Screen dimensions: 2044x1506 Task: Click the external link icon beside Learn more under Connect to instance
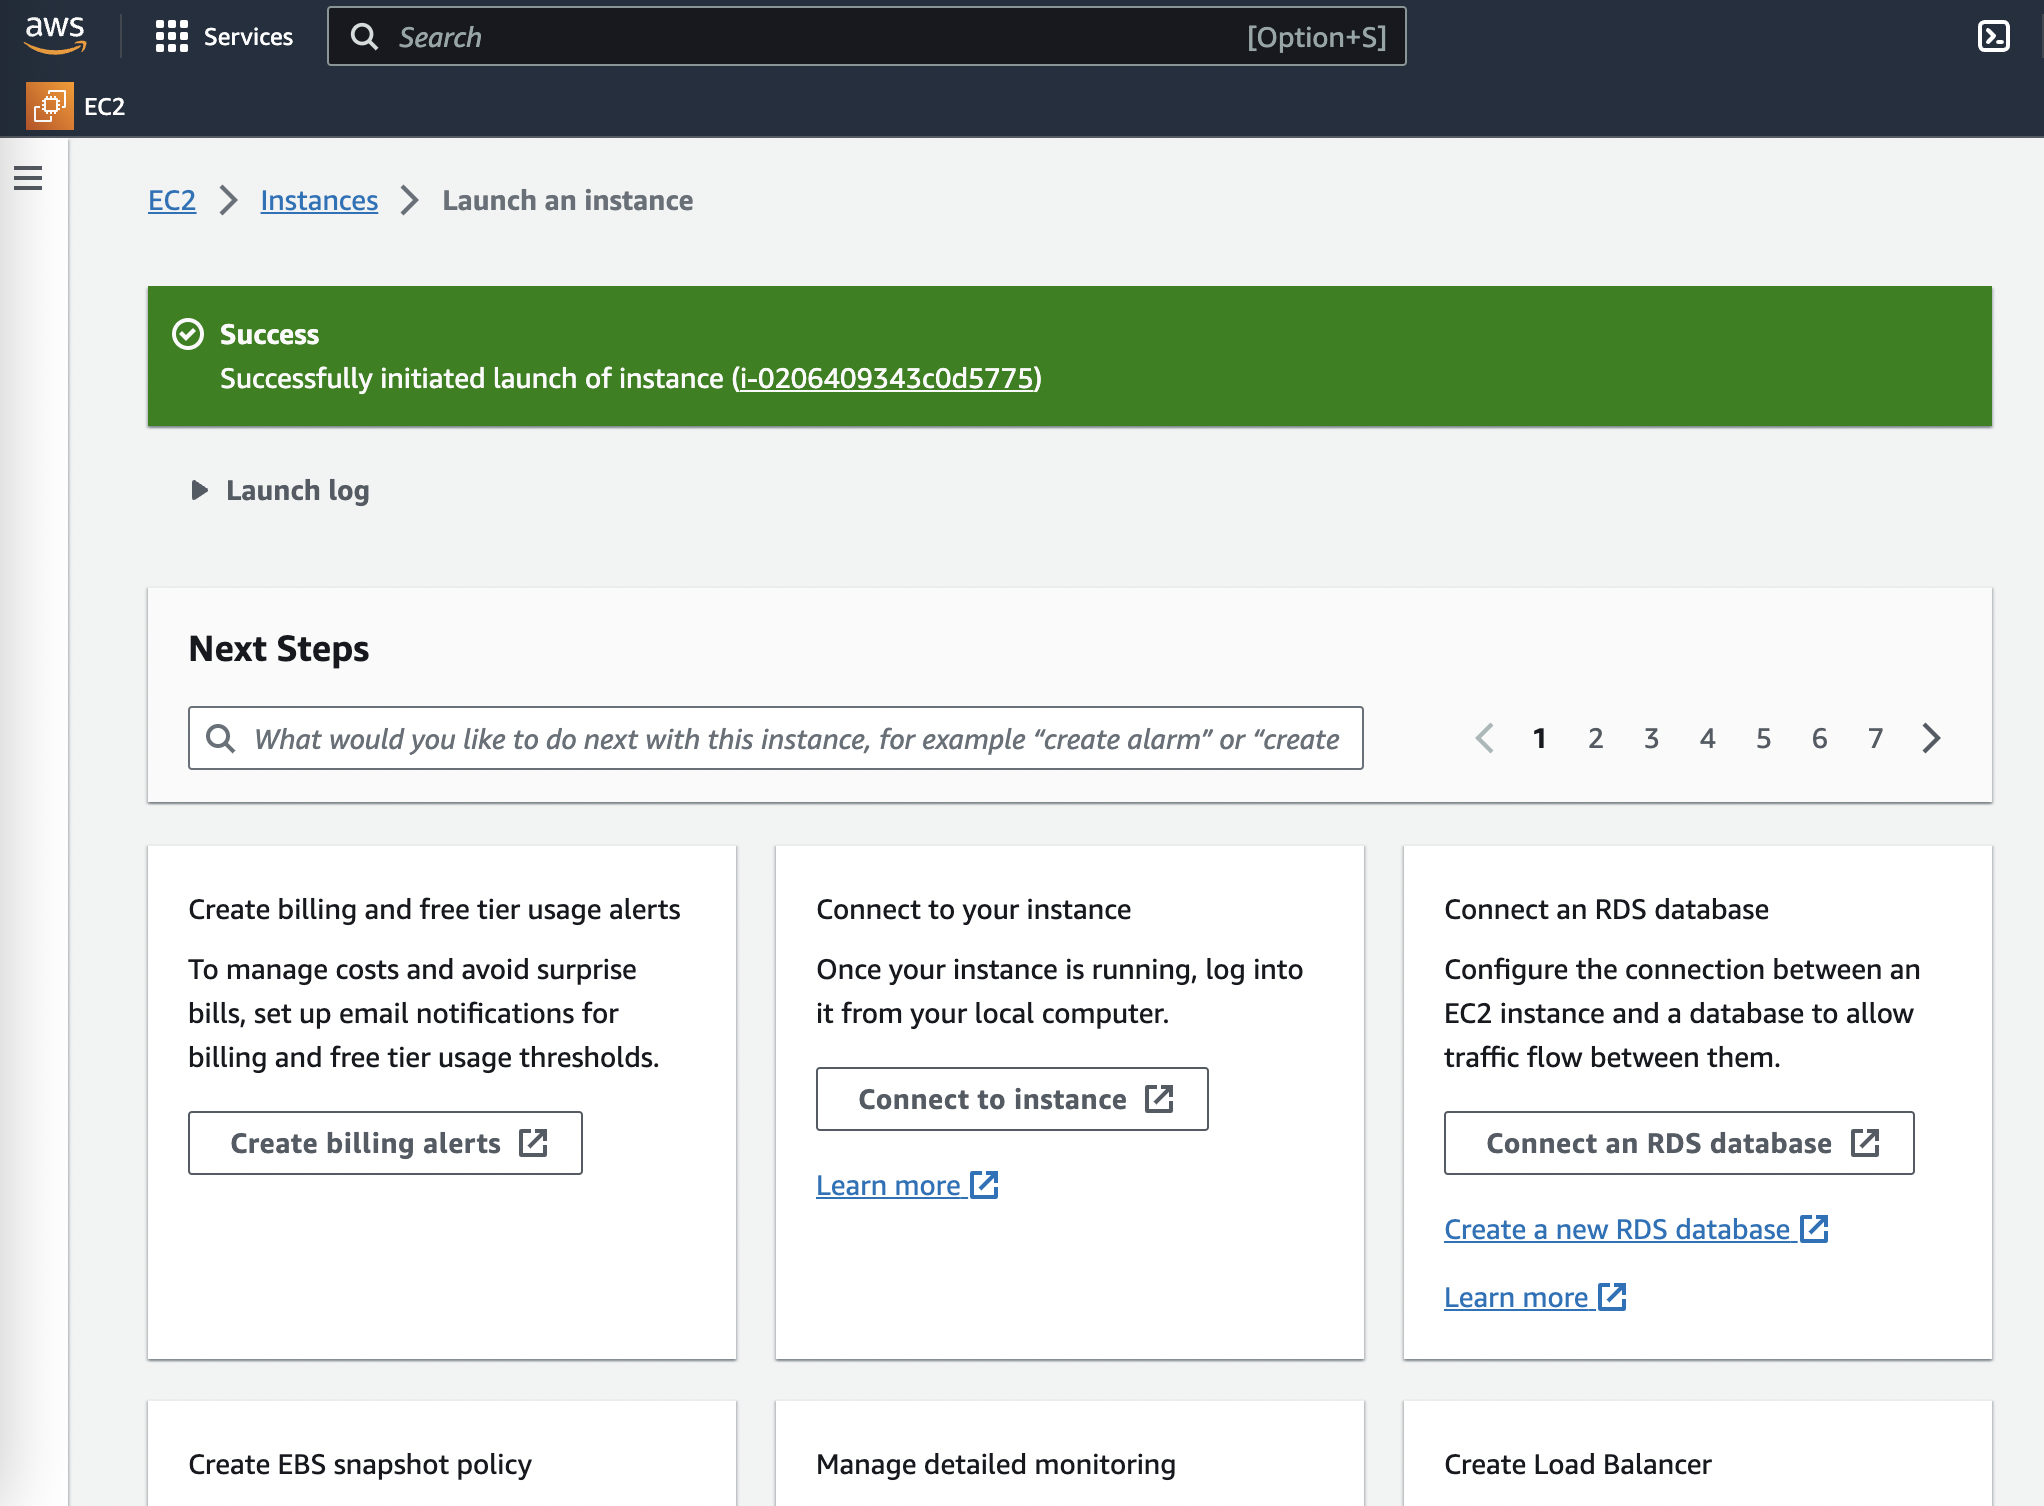point(985,1185)
